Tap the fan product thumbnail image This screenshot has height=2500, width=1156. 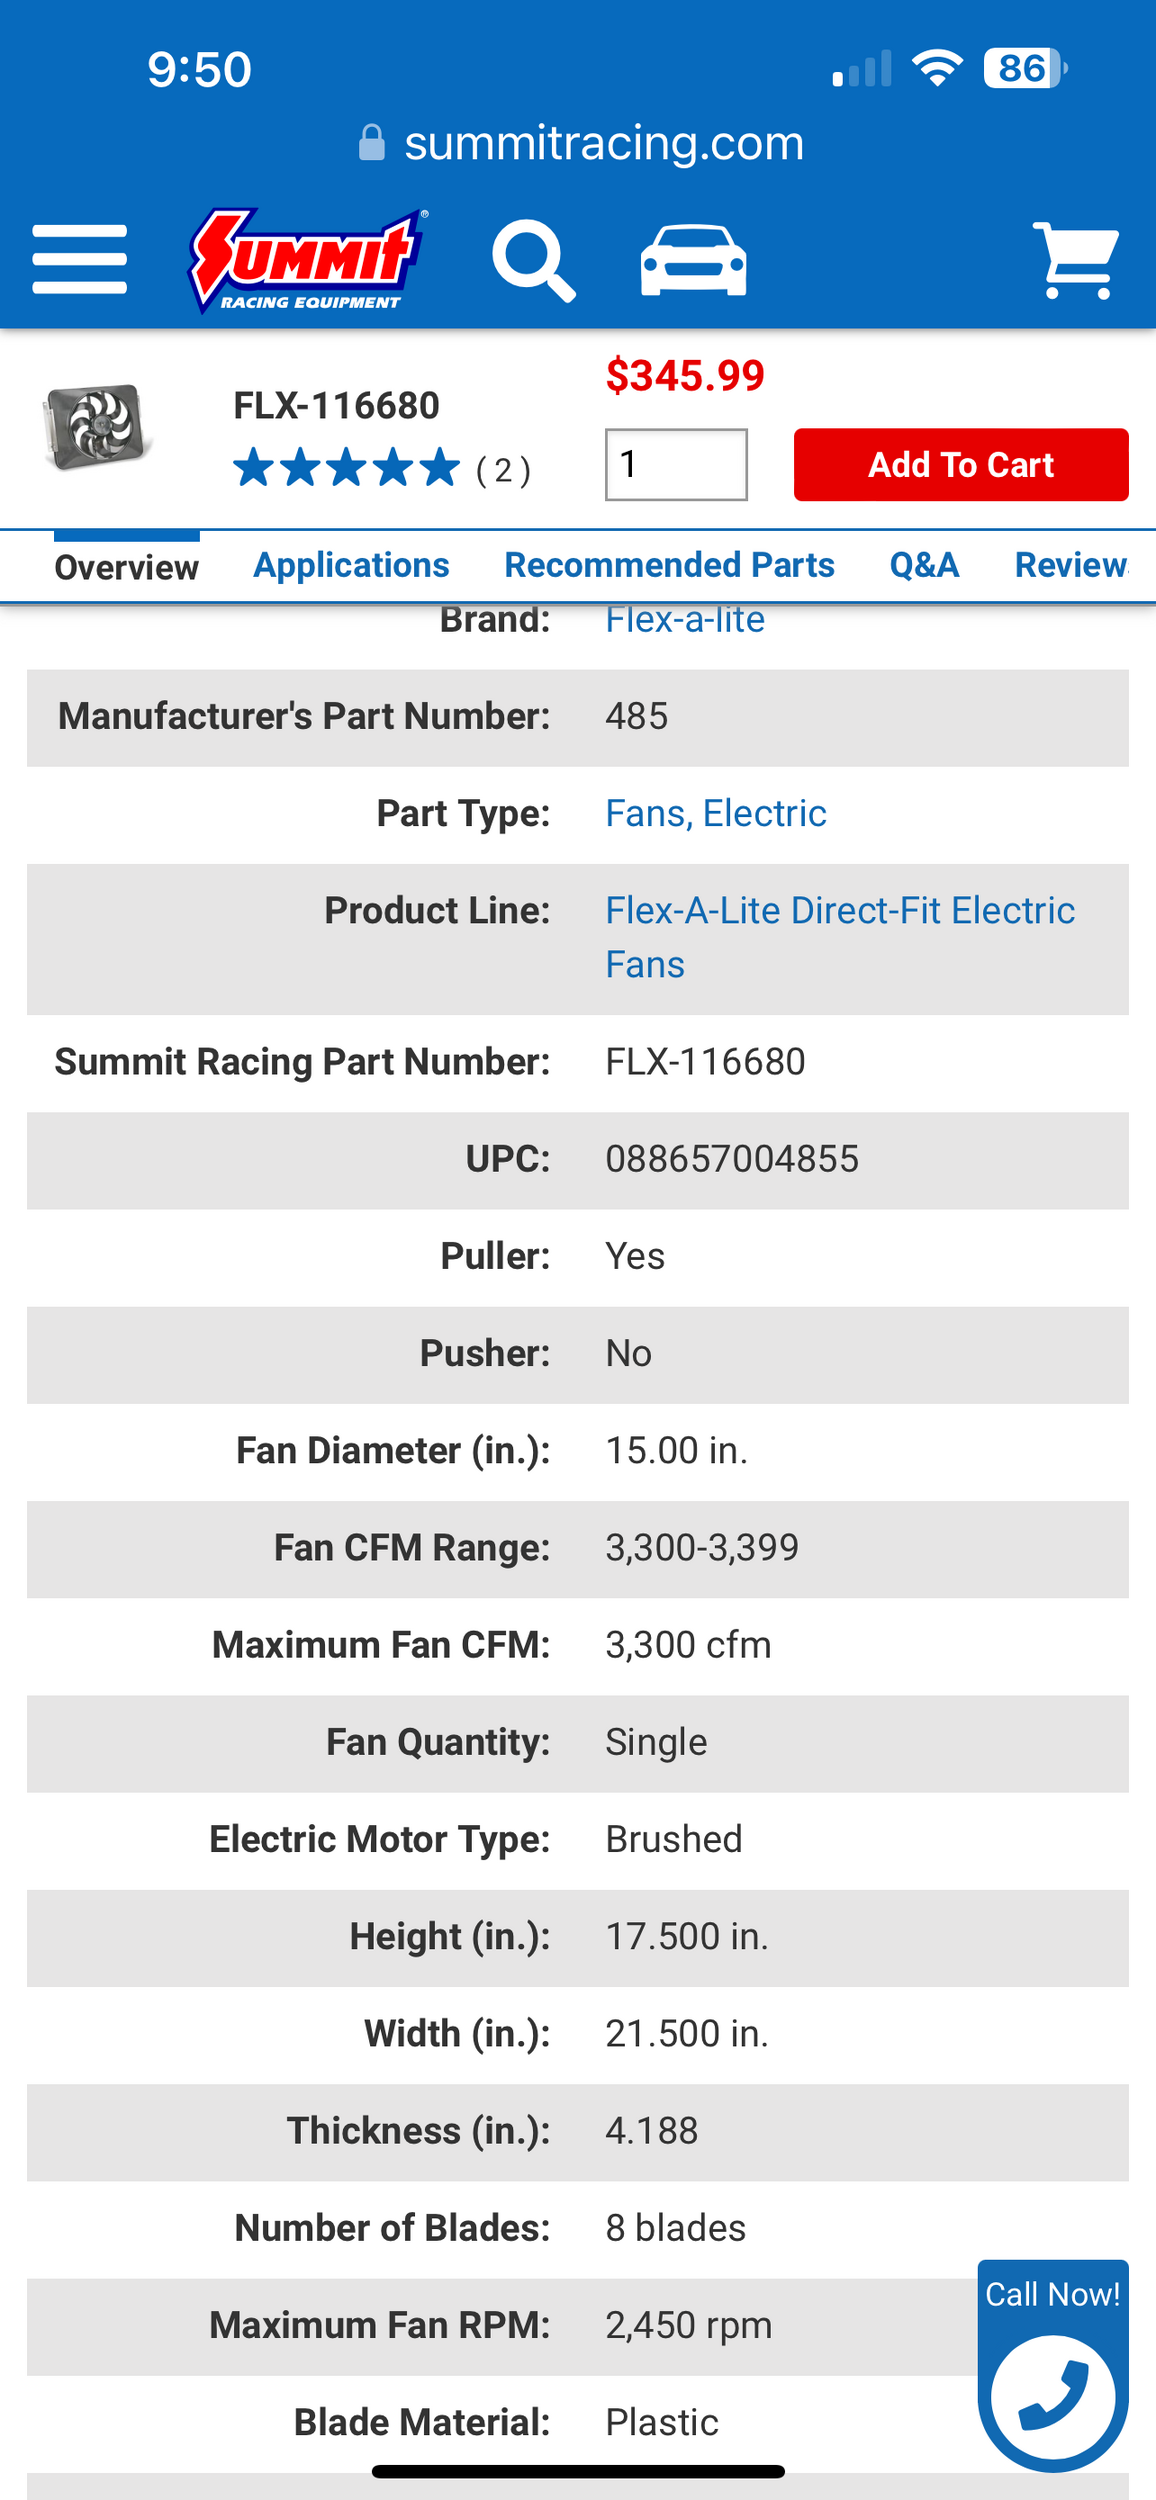pos(97,426)
